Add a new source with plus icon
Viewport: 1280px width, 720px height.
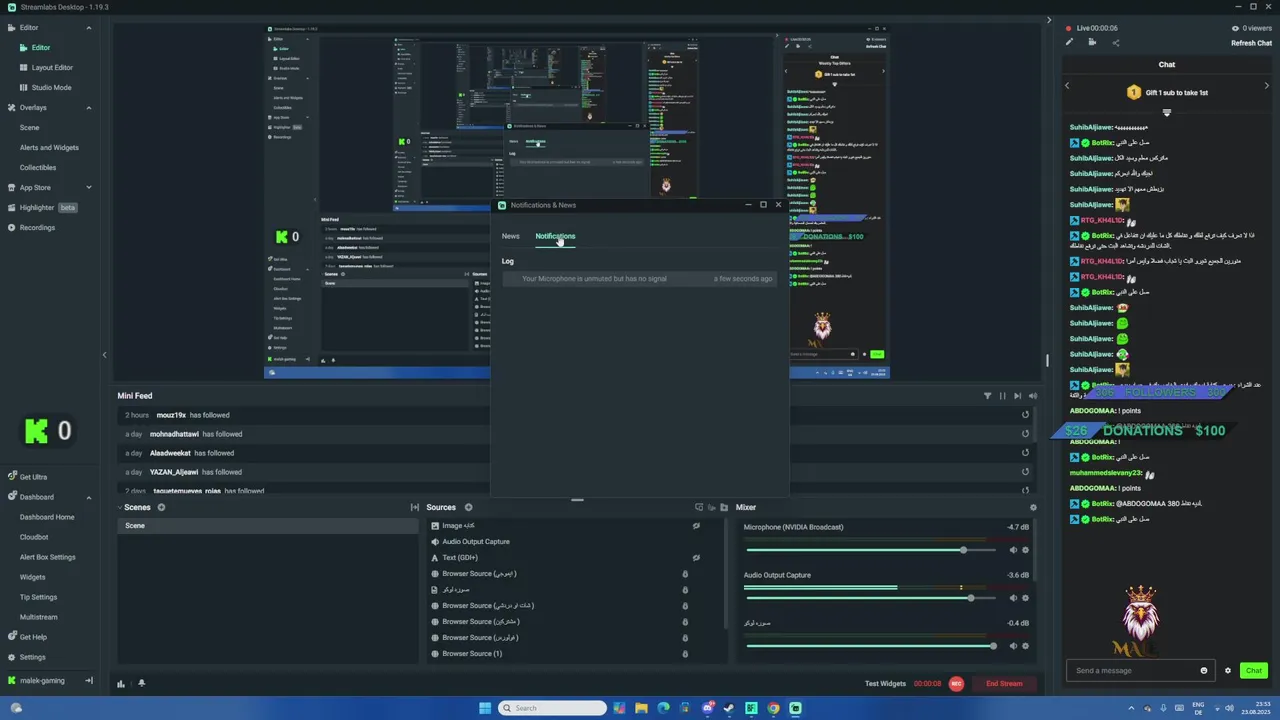(x=468, y=507)
